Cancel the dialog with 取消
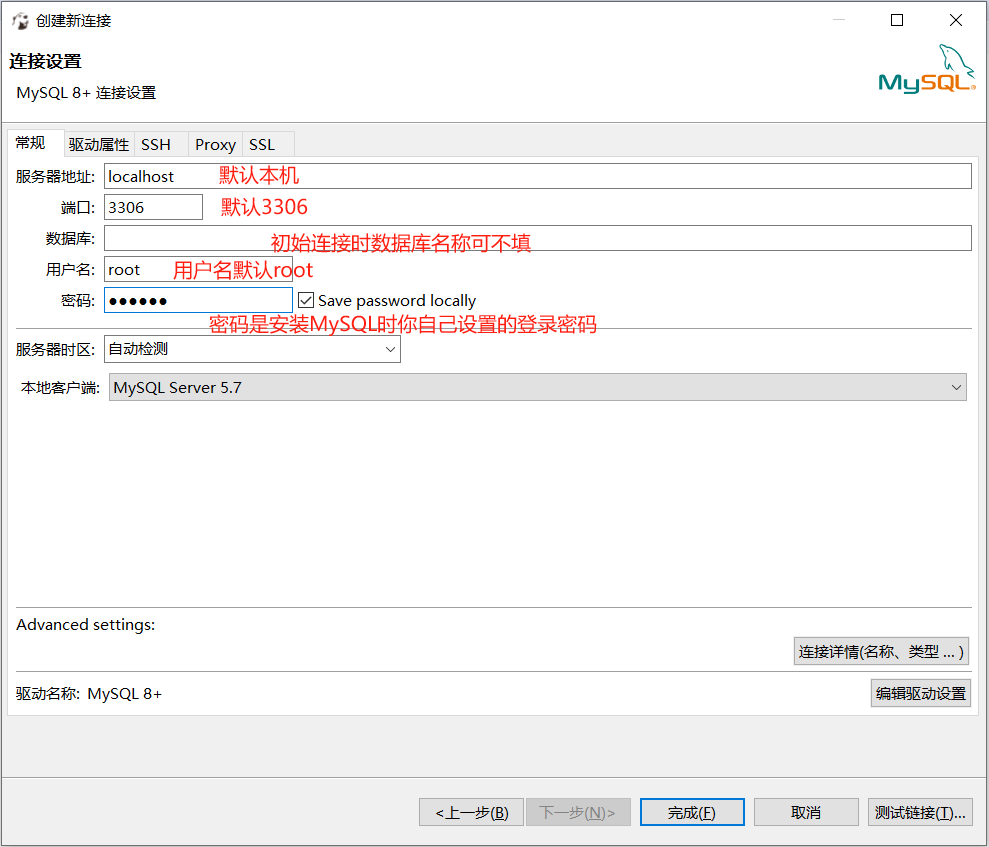Image resolution: width=989 pixels, height=847 pixels. tap(806, 812)
